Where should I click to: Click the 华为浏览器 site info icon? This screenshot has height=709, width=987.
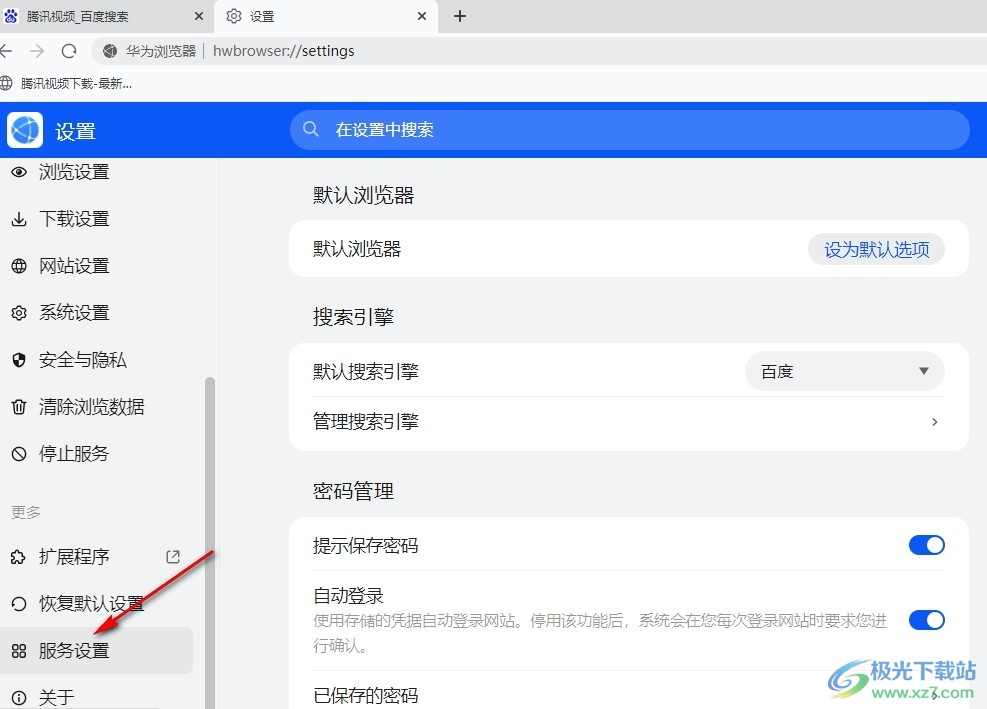(110, 51)
